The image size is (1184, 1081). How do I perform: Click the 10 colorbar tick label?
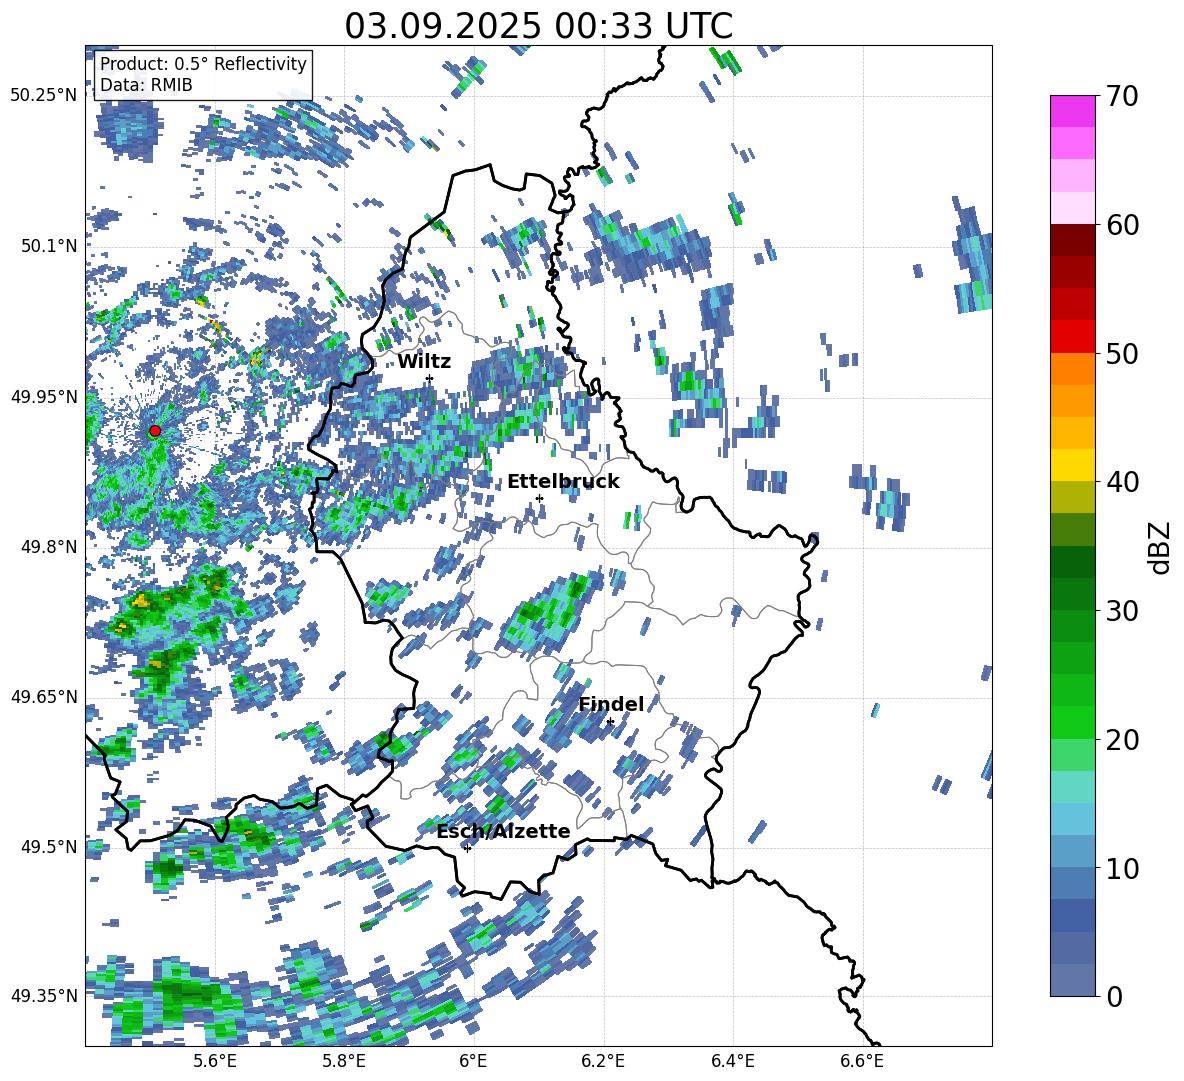coord(1122,868)
